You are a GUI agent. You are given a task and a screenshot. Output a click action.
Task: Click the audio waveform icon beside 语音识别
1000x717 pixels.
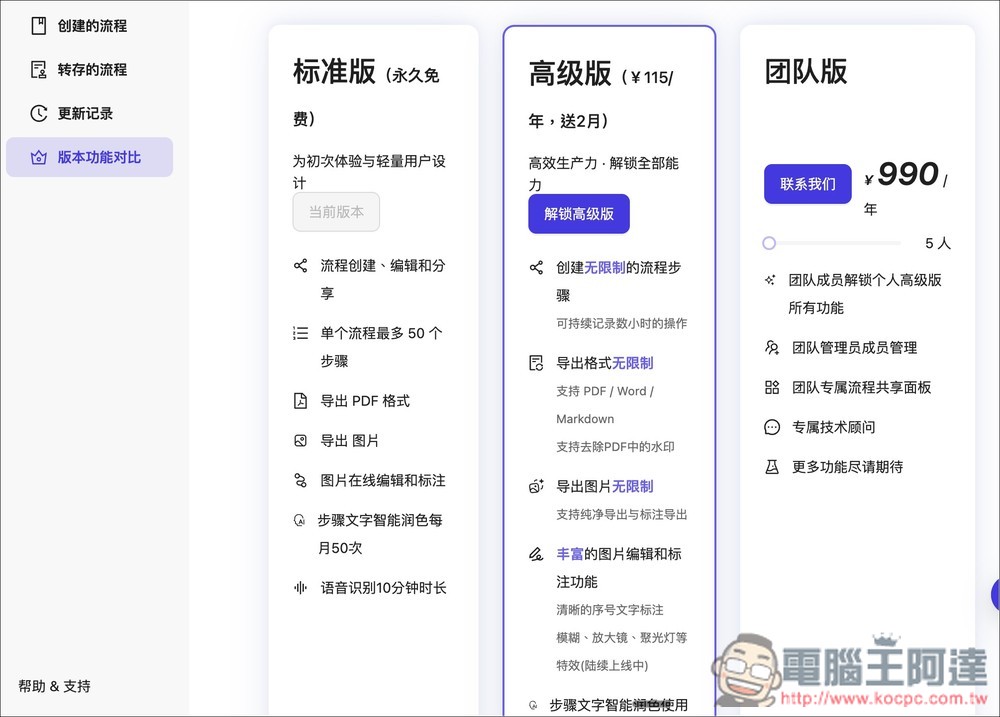[x=300, y=588]
